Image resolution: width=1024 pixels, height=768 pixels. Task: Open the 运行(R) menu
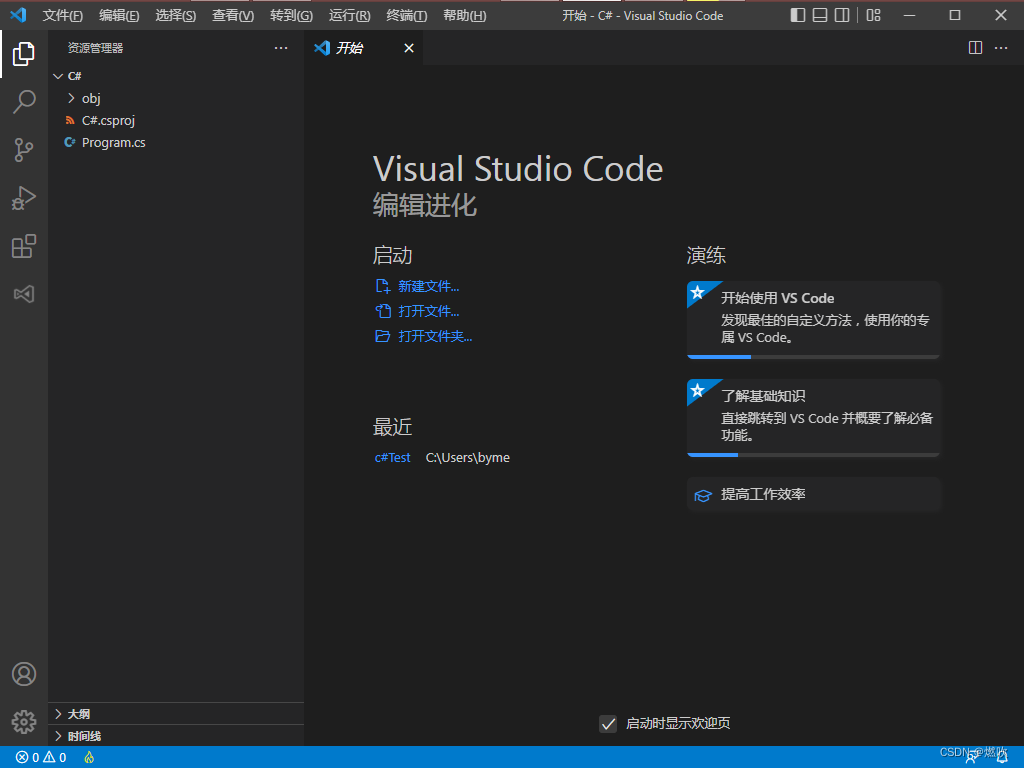pos(349,15)
